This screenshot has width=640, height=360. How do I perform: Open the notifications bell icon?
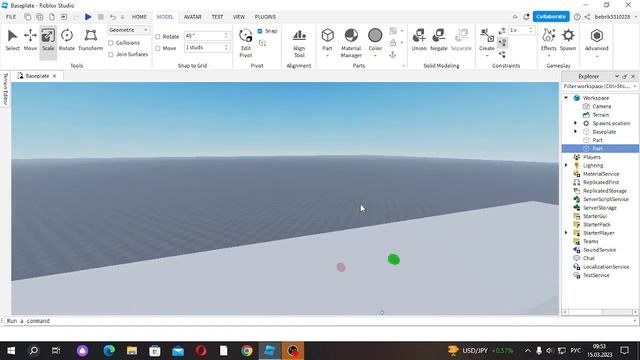[x=526, y=17]
